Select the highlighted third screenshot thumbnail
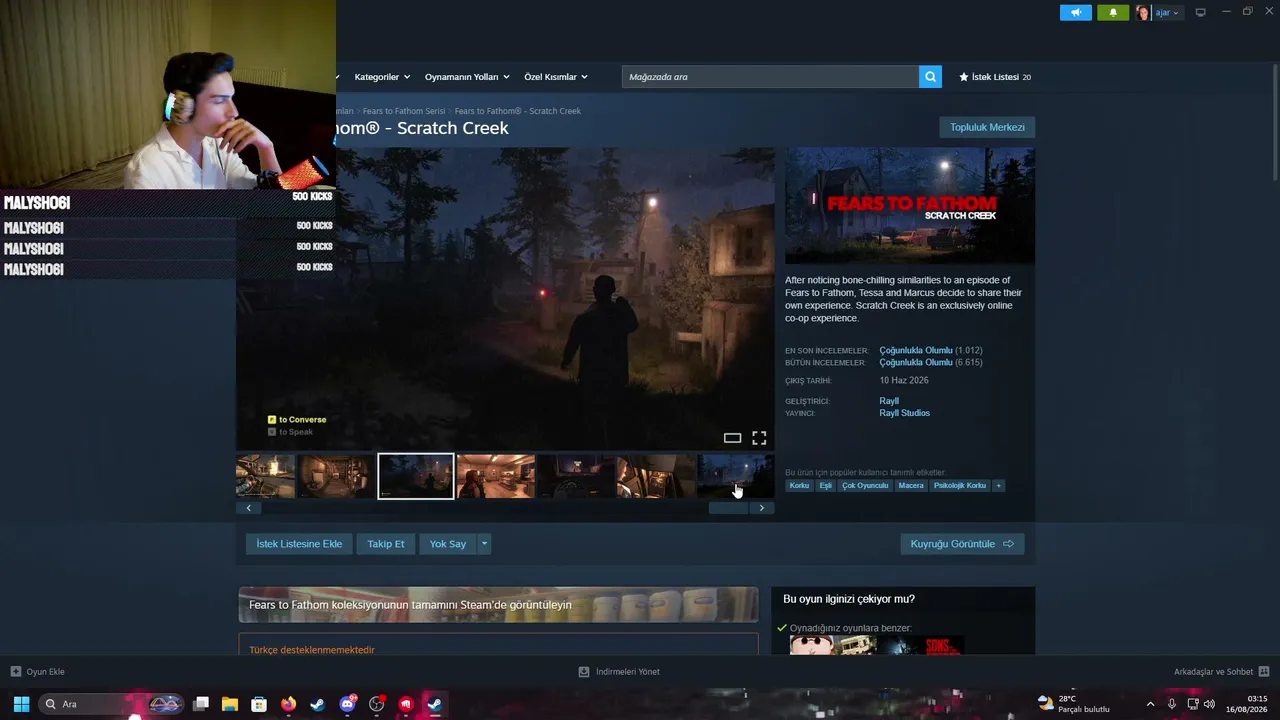The image size is (1280, 720). point(416,476)
